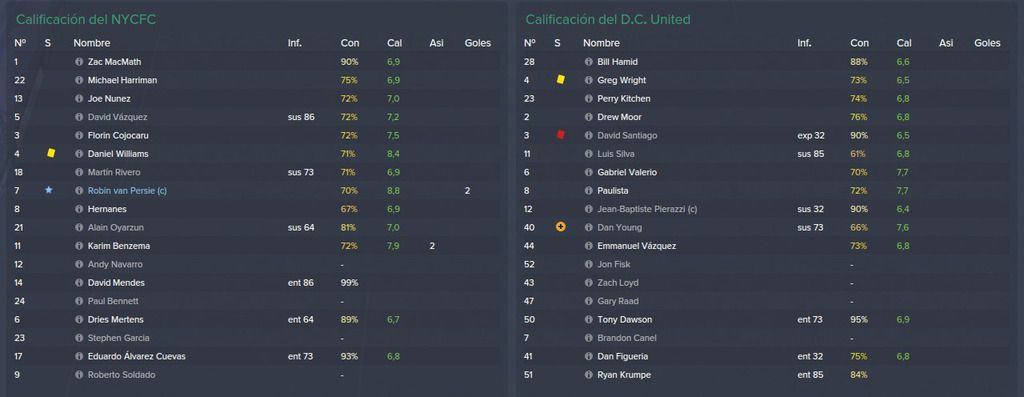Click info icon beside Karim Benzema
The image size is (1024, 397).
click(79, 246)
